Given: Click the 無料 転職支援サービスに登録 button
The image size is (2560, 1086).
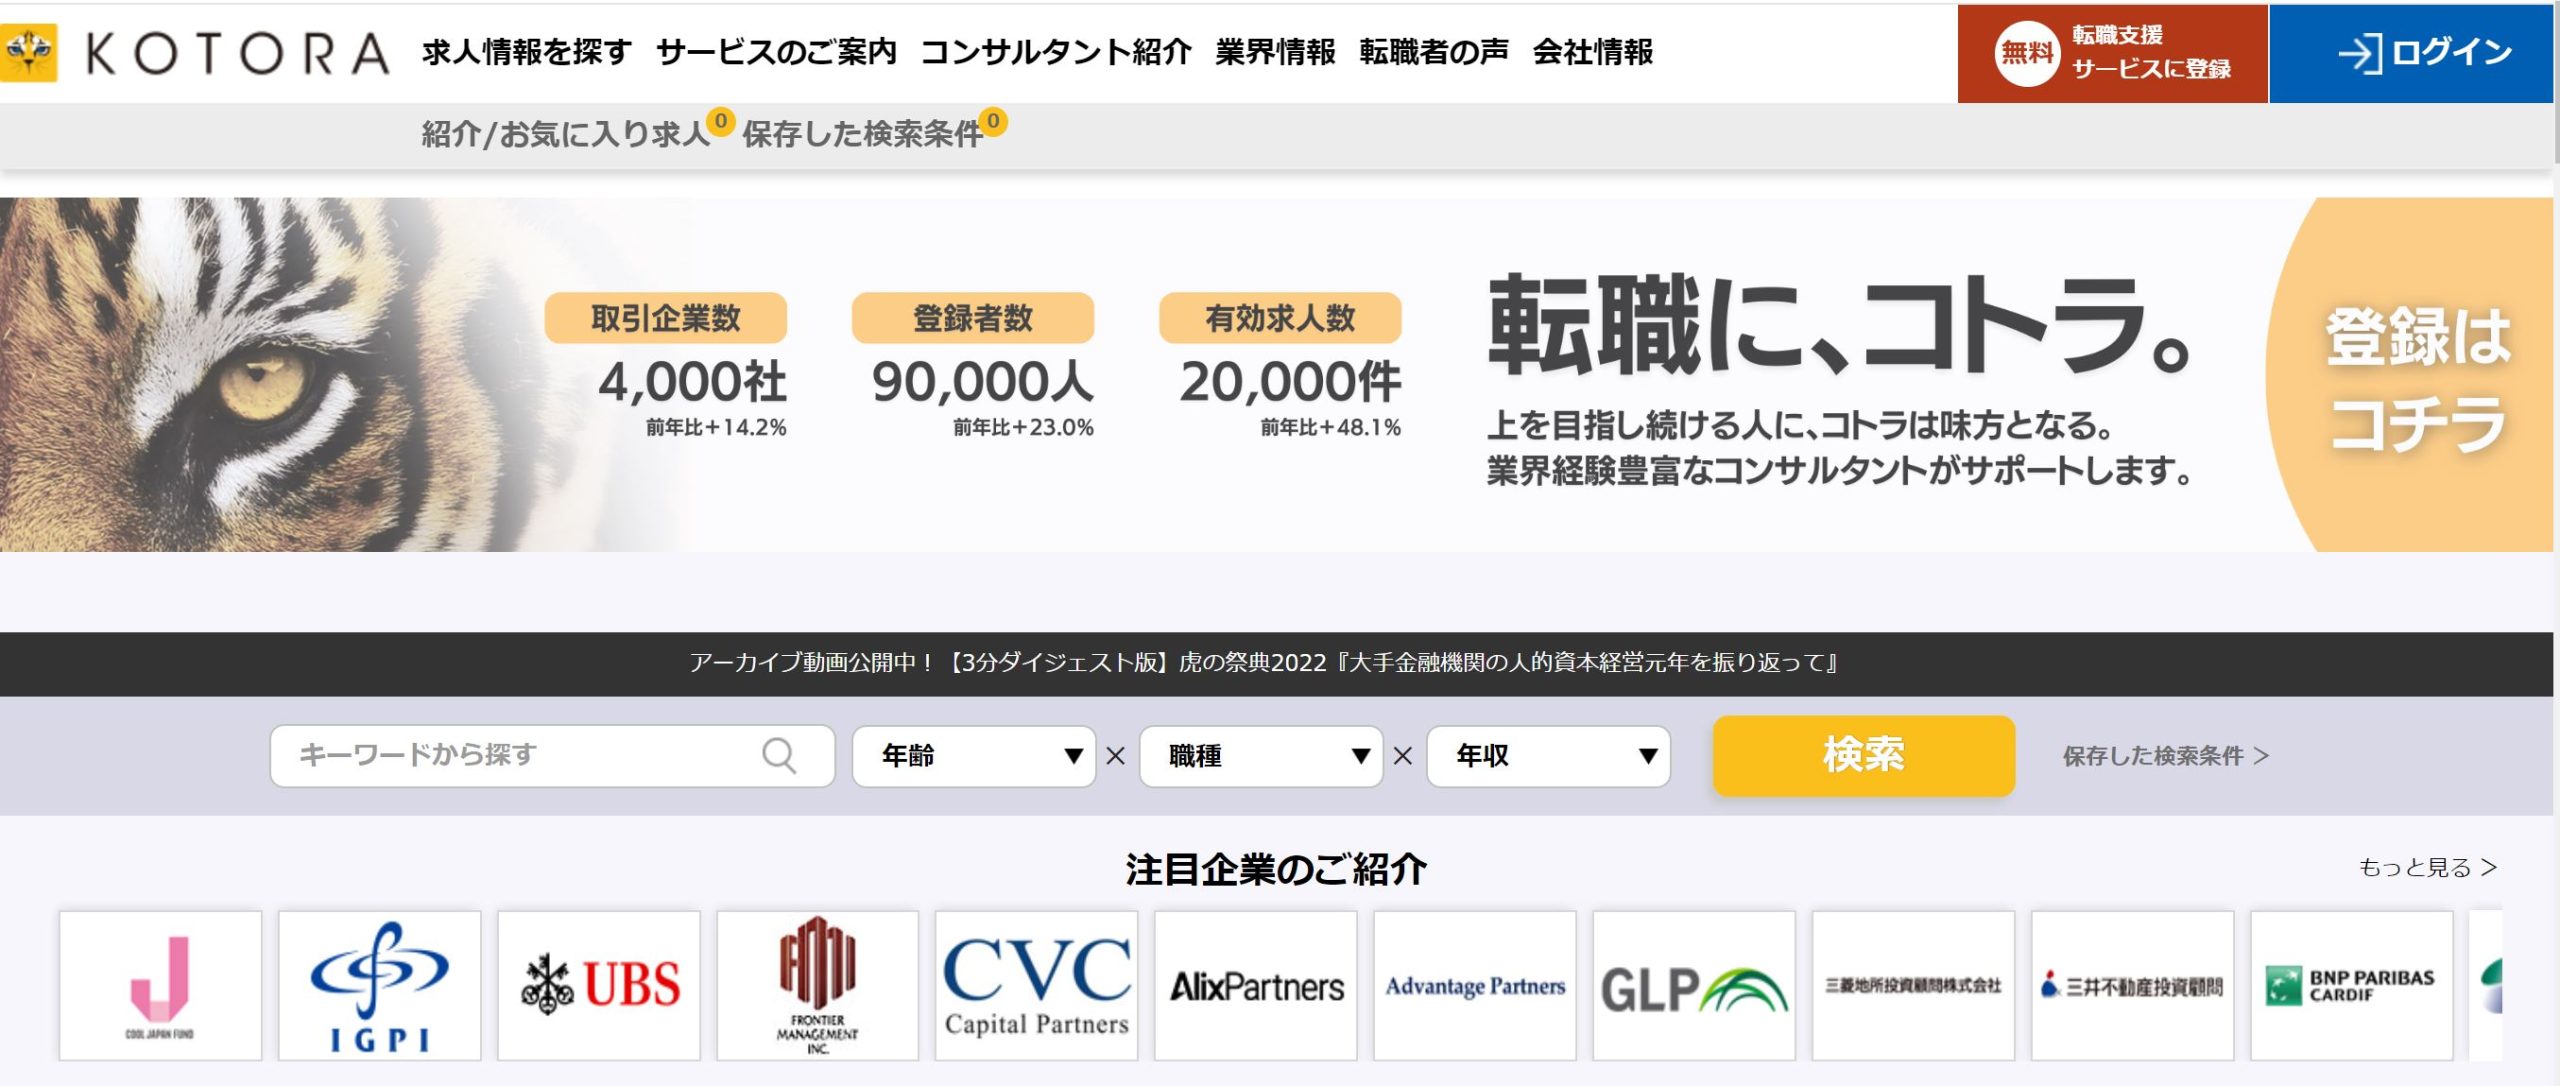Looking at the screenshot, I should point(2112,53).
